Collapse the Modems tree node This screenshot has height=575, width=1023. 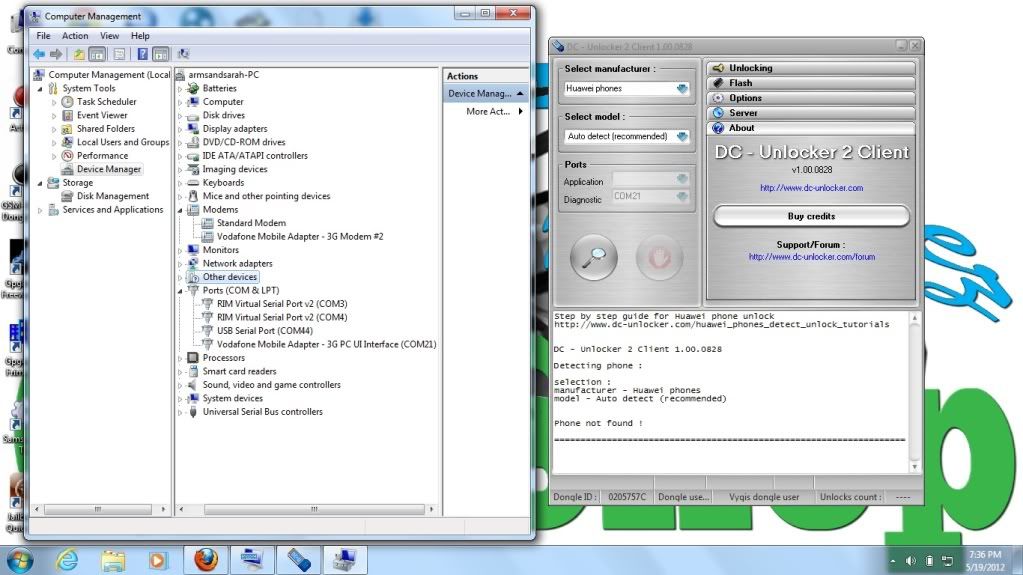181,210
